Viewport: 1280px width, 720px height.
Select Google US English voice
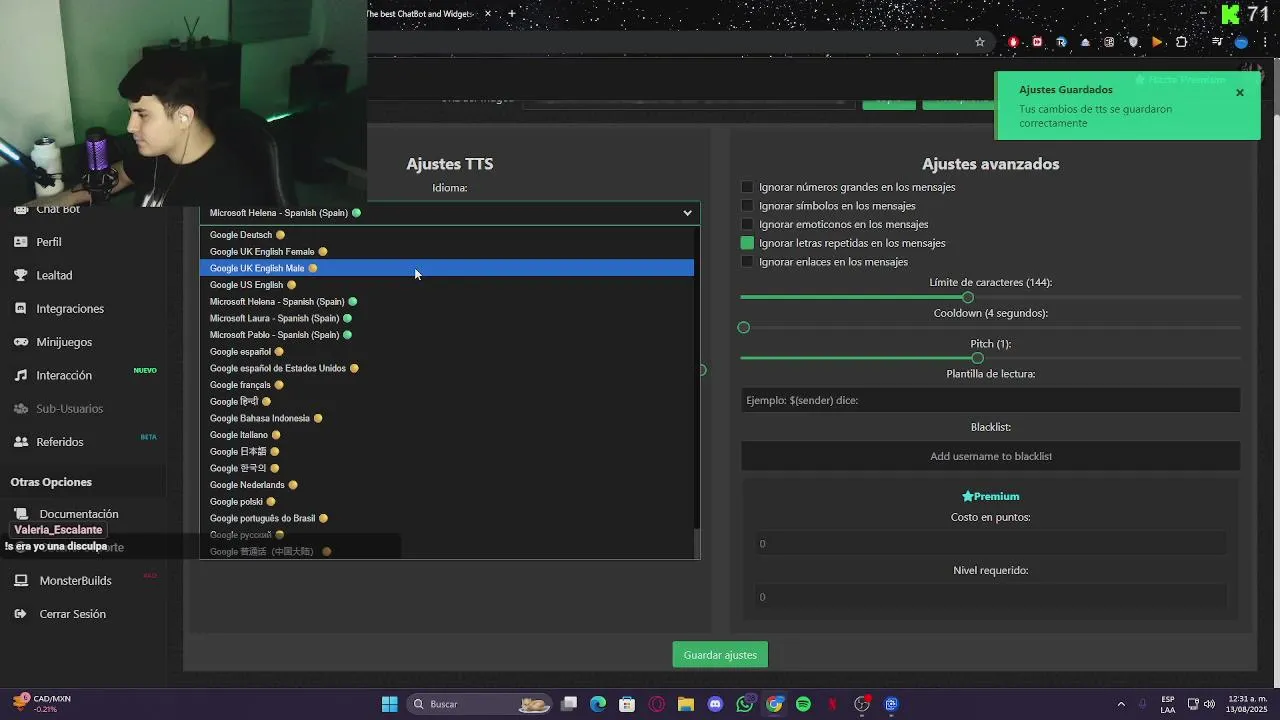point(446,285)
